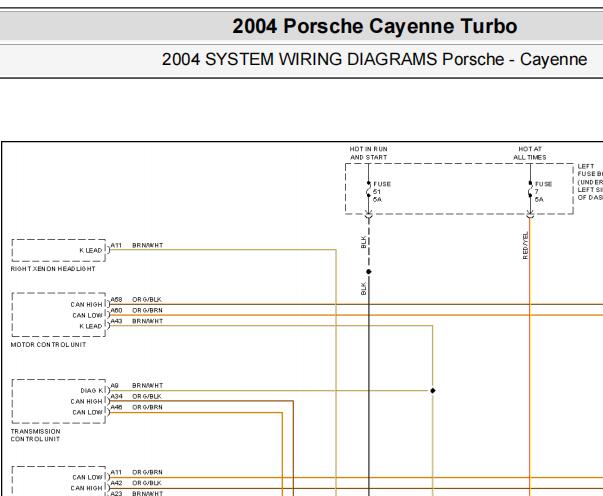This screenshot has width=603, height=496.
Task: Click the "TRANSMISSION CONTROL UNIT" component label
Action: (35, 435)
